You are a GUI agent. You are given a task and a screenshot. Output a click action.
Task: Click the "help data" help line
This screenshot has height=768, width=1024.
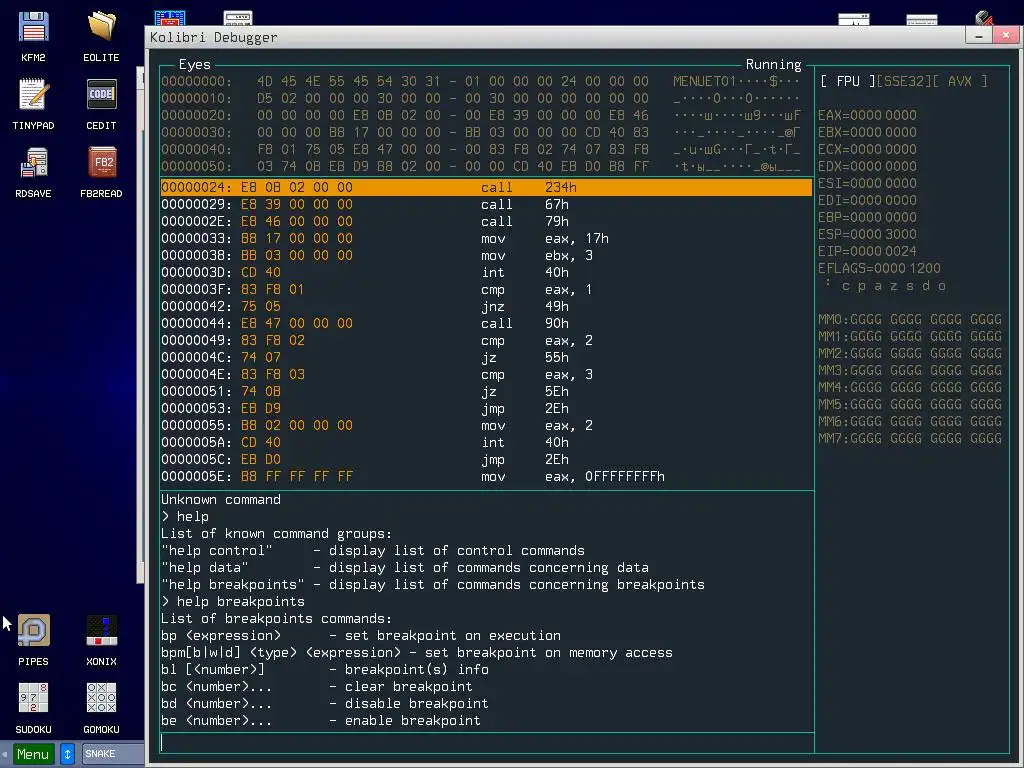click(405, 568)
